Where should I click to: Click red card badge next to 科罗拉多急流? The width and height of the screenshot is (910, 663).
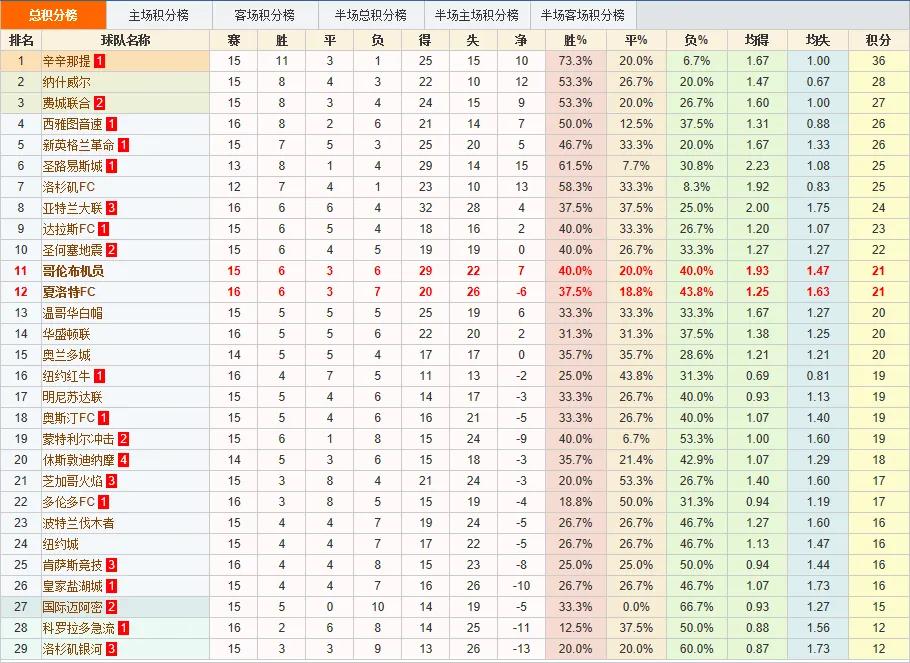tap(123, 628)
